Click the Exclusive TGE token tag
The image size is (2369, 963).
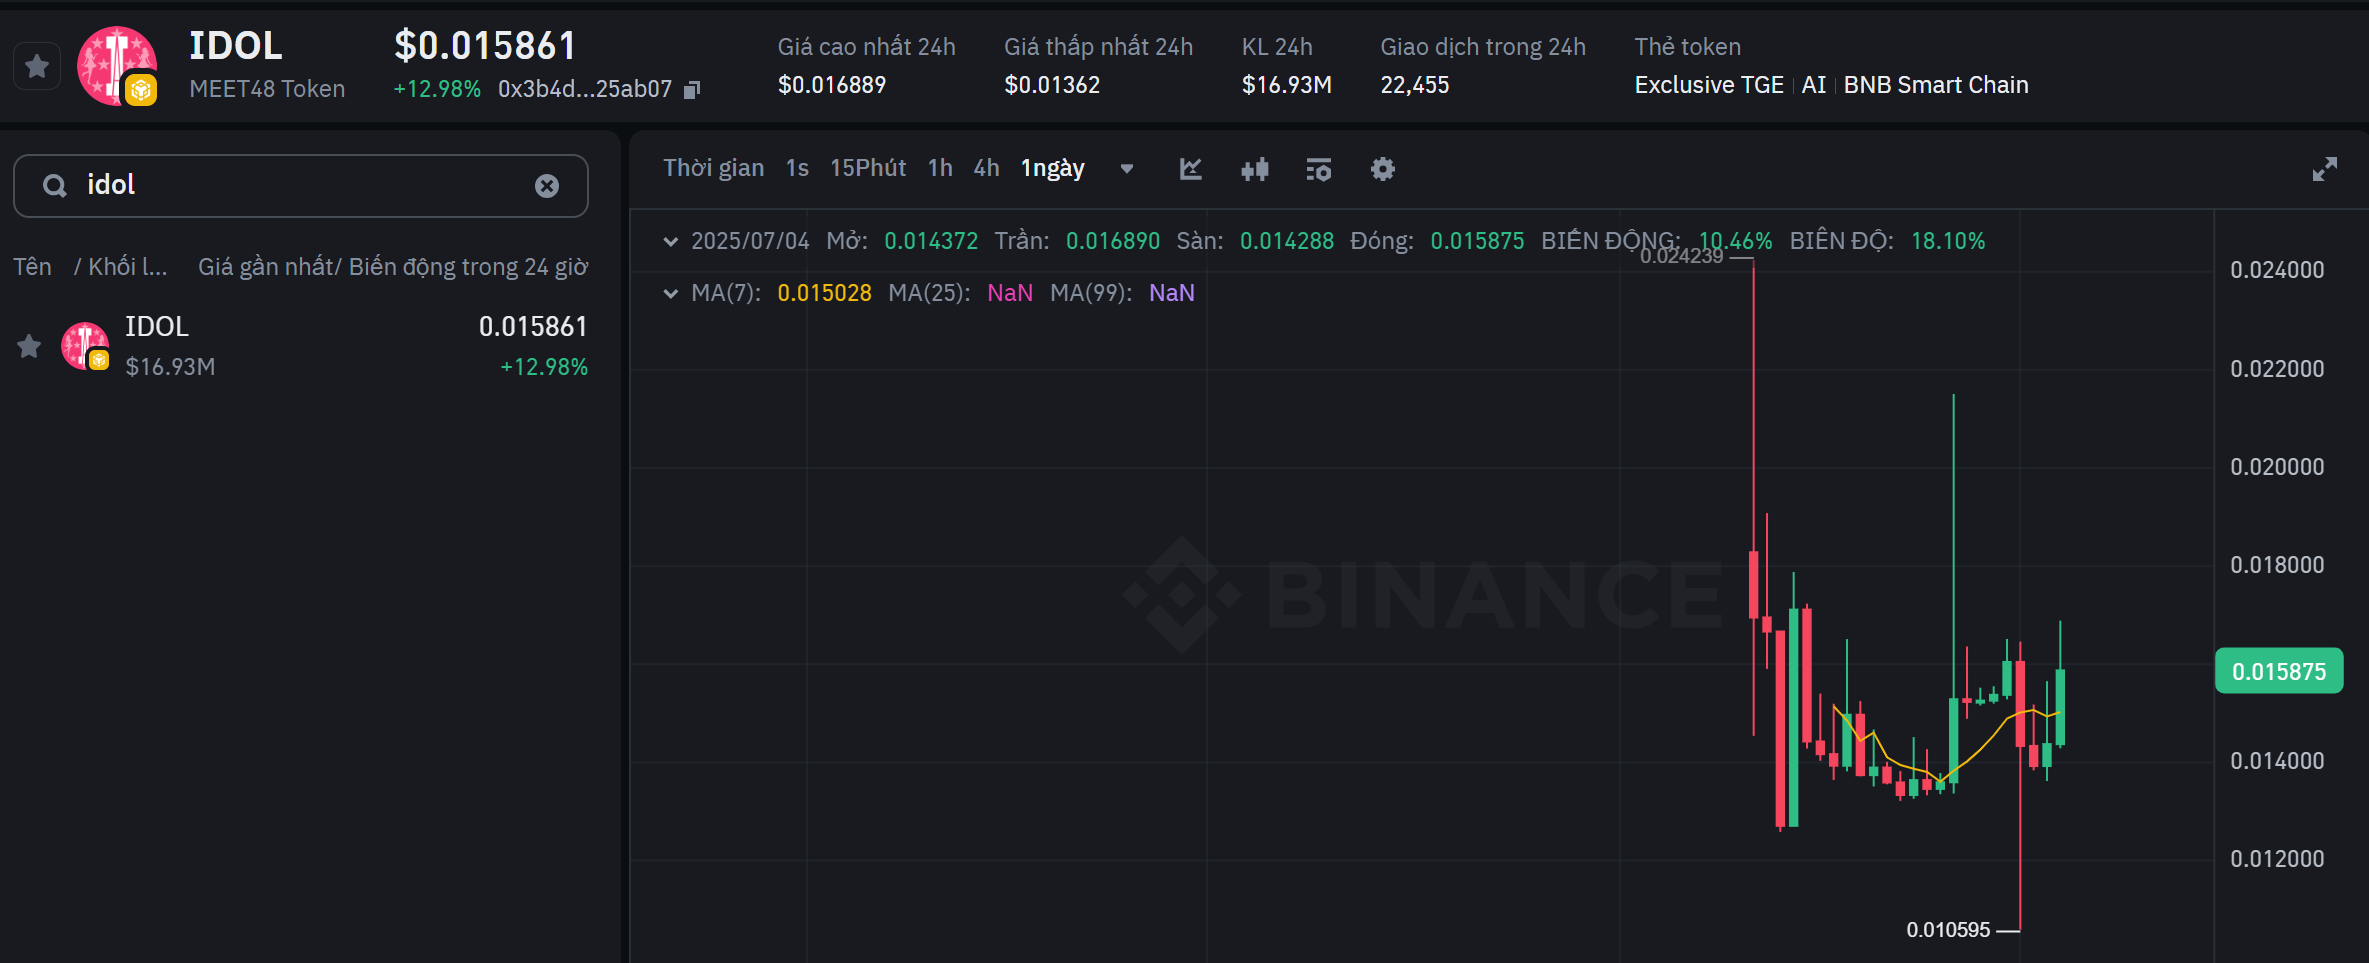[1709, 85]
